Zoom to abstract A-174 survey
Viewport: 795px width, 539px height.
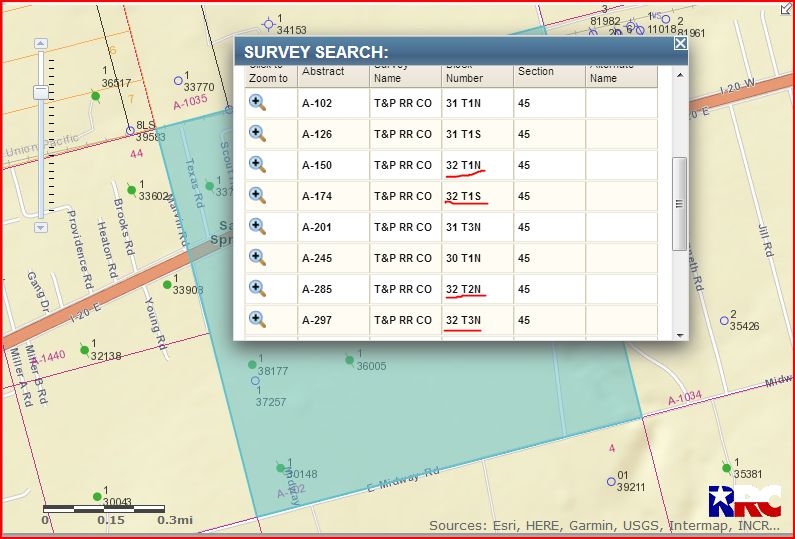(257, 196)
